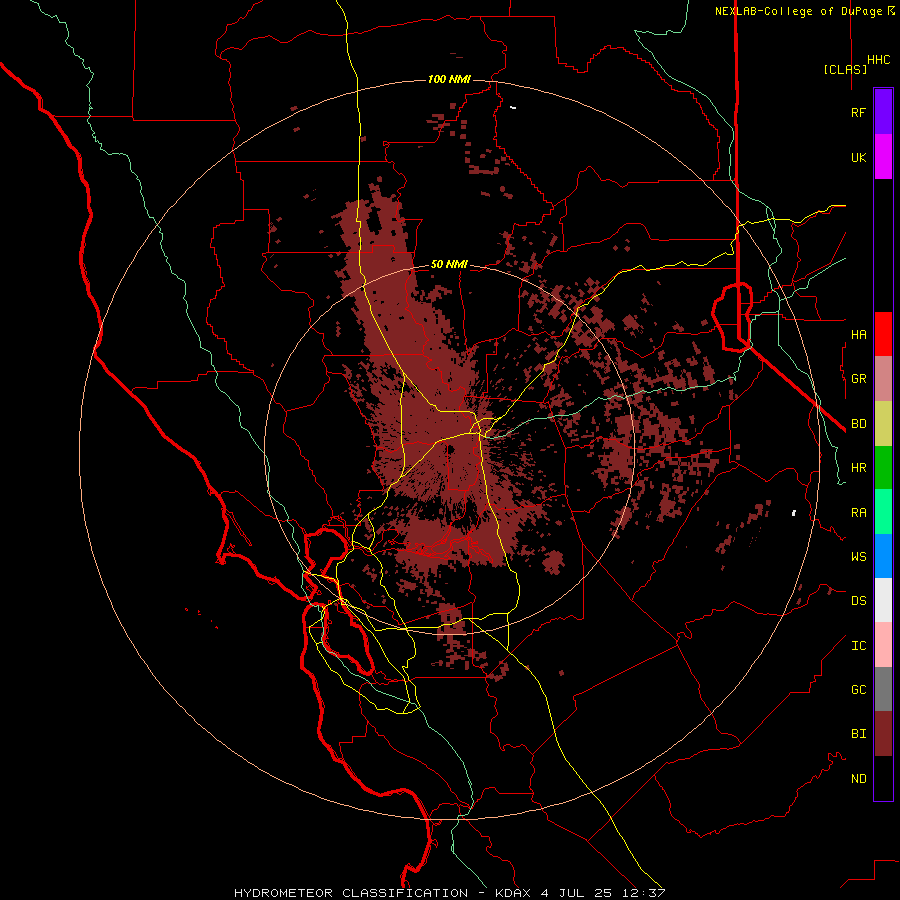Select the GR pink legend swatch
This screenshot has height=900, width=900.
click(x=883, y=379)
